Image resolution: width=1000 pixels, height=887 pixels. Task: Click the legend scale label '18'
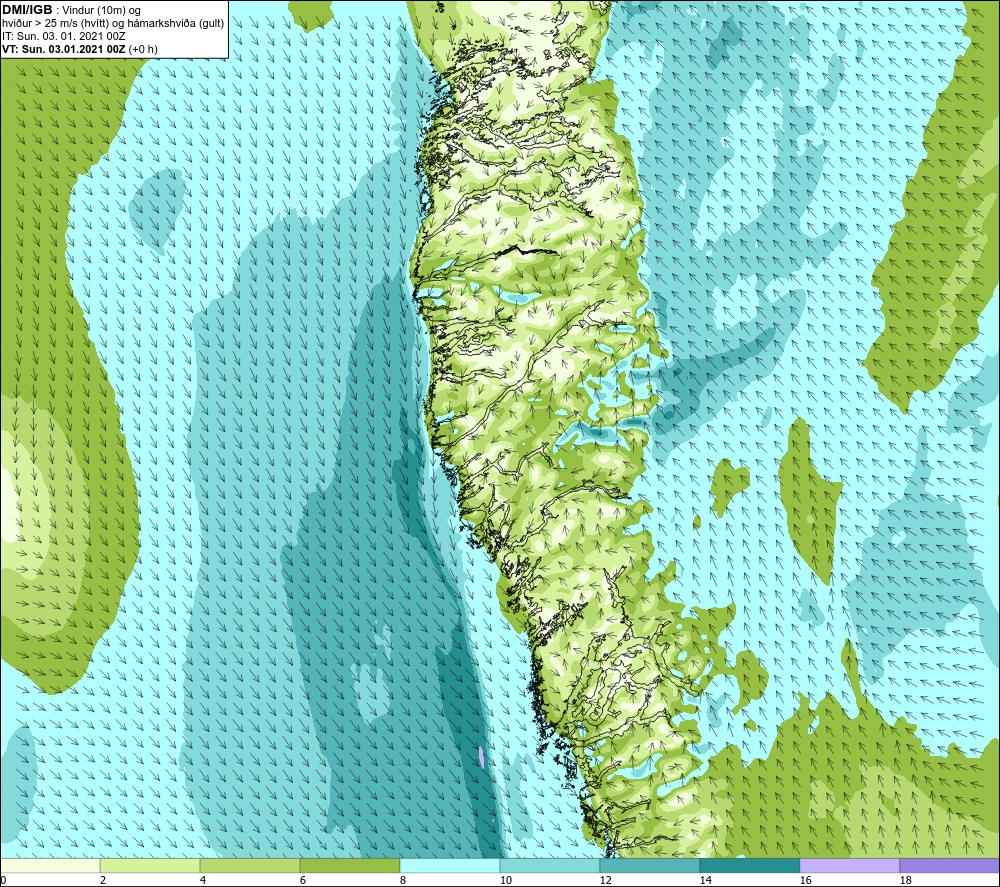tap(905, 881)
